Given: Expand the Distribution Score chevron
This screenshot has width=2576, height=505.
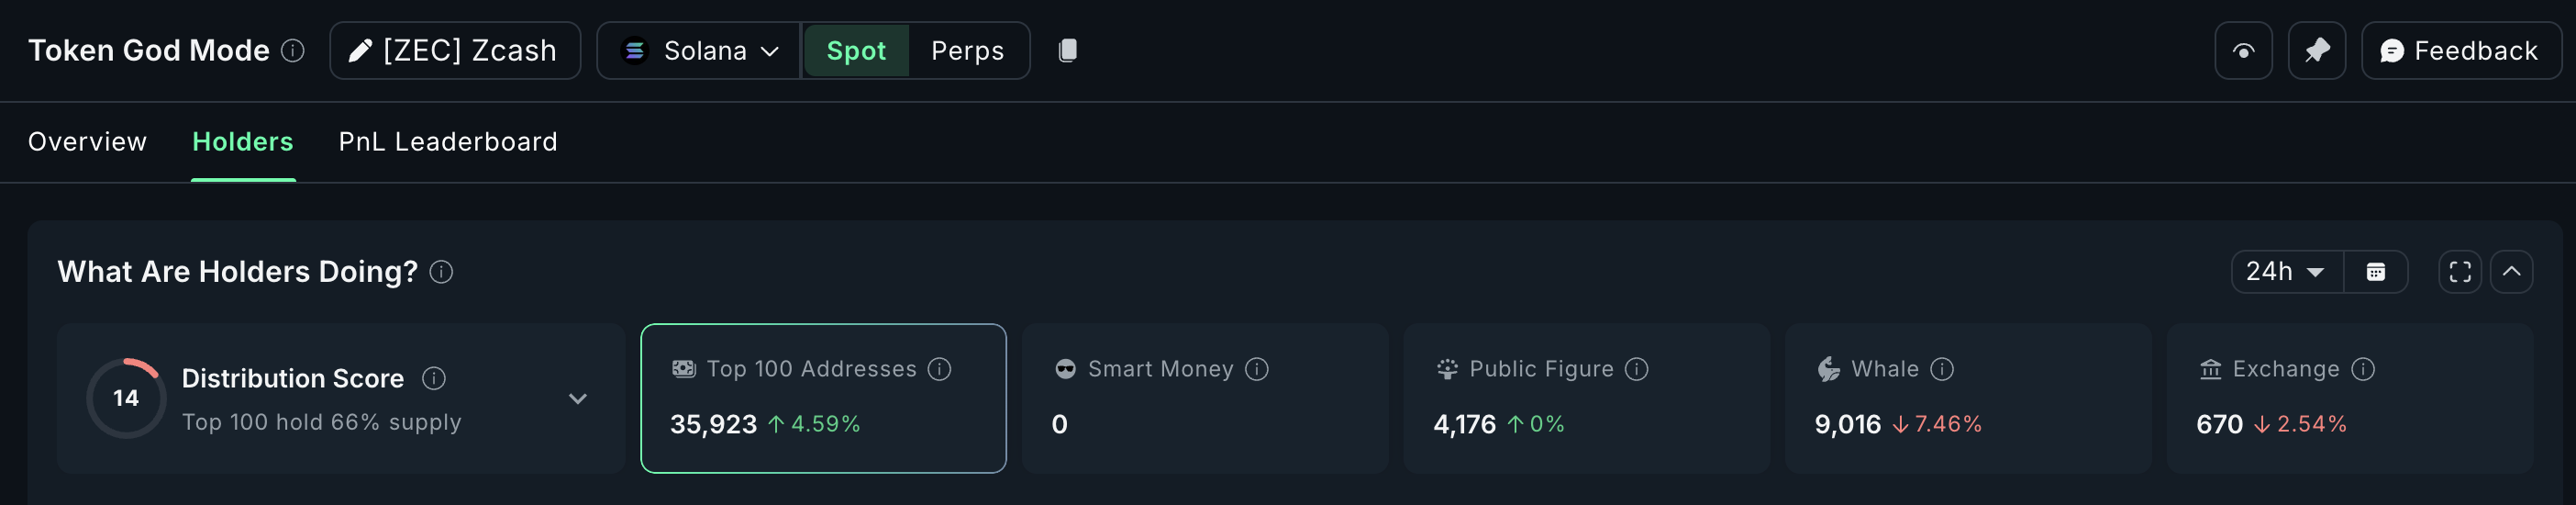Looking at the screenshot, I should point(577,398).
